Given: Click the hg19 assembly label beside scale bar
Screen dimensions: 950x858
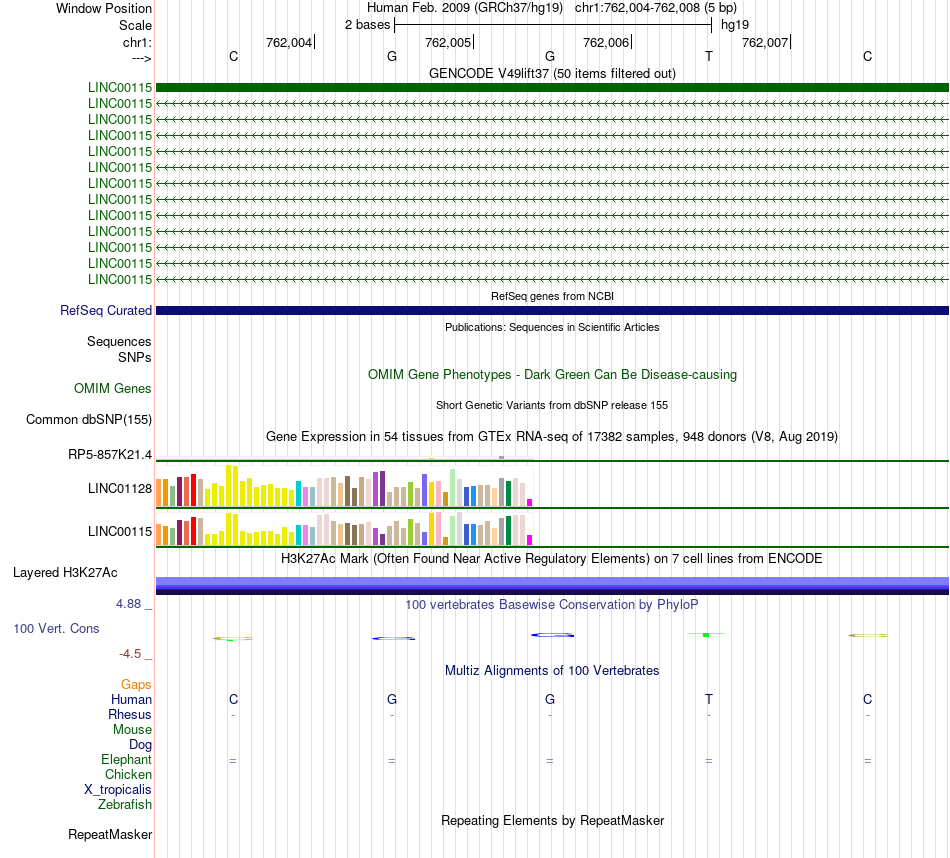Looking at the screenshot, I should coord(734,25).
